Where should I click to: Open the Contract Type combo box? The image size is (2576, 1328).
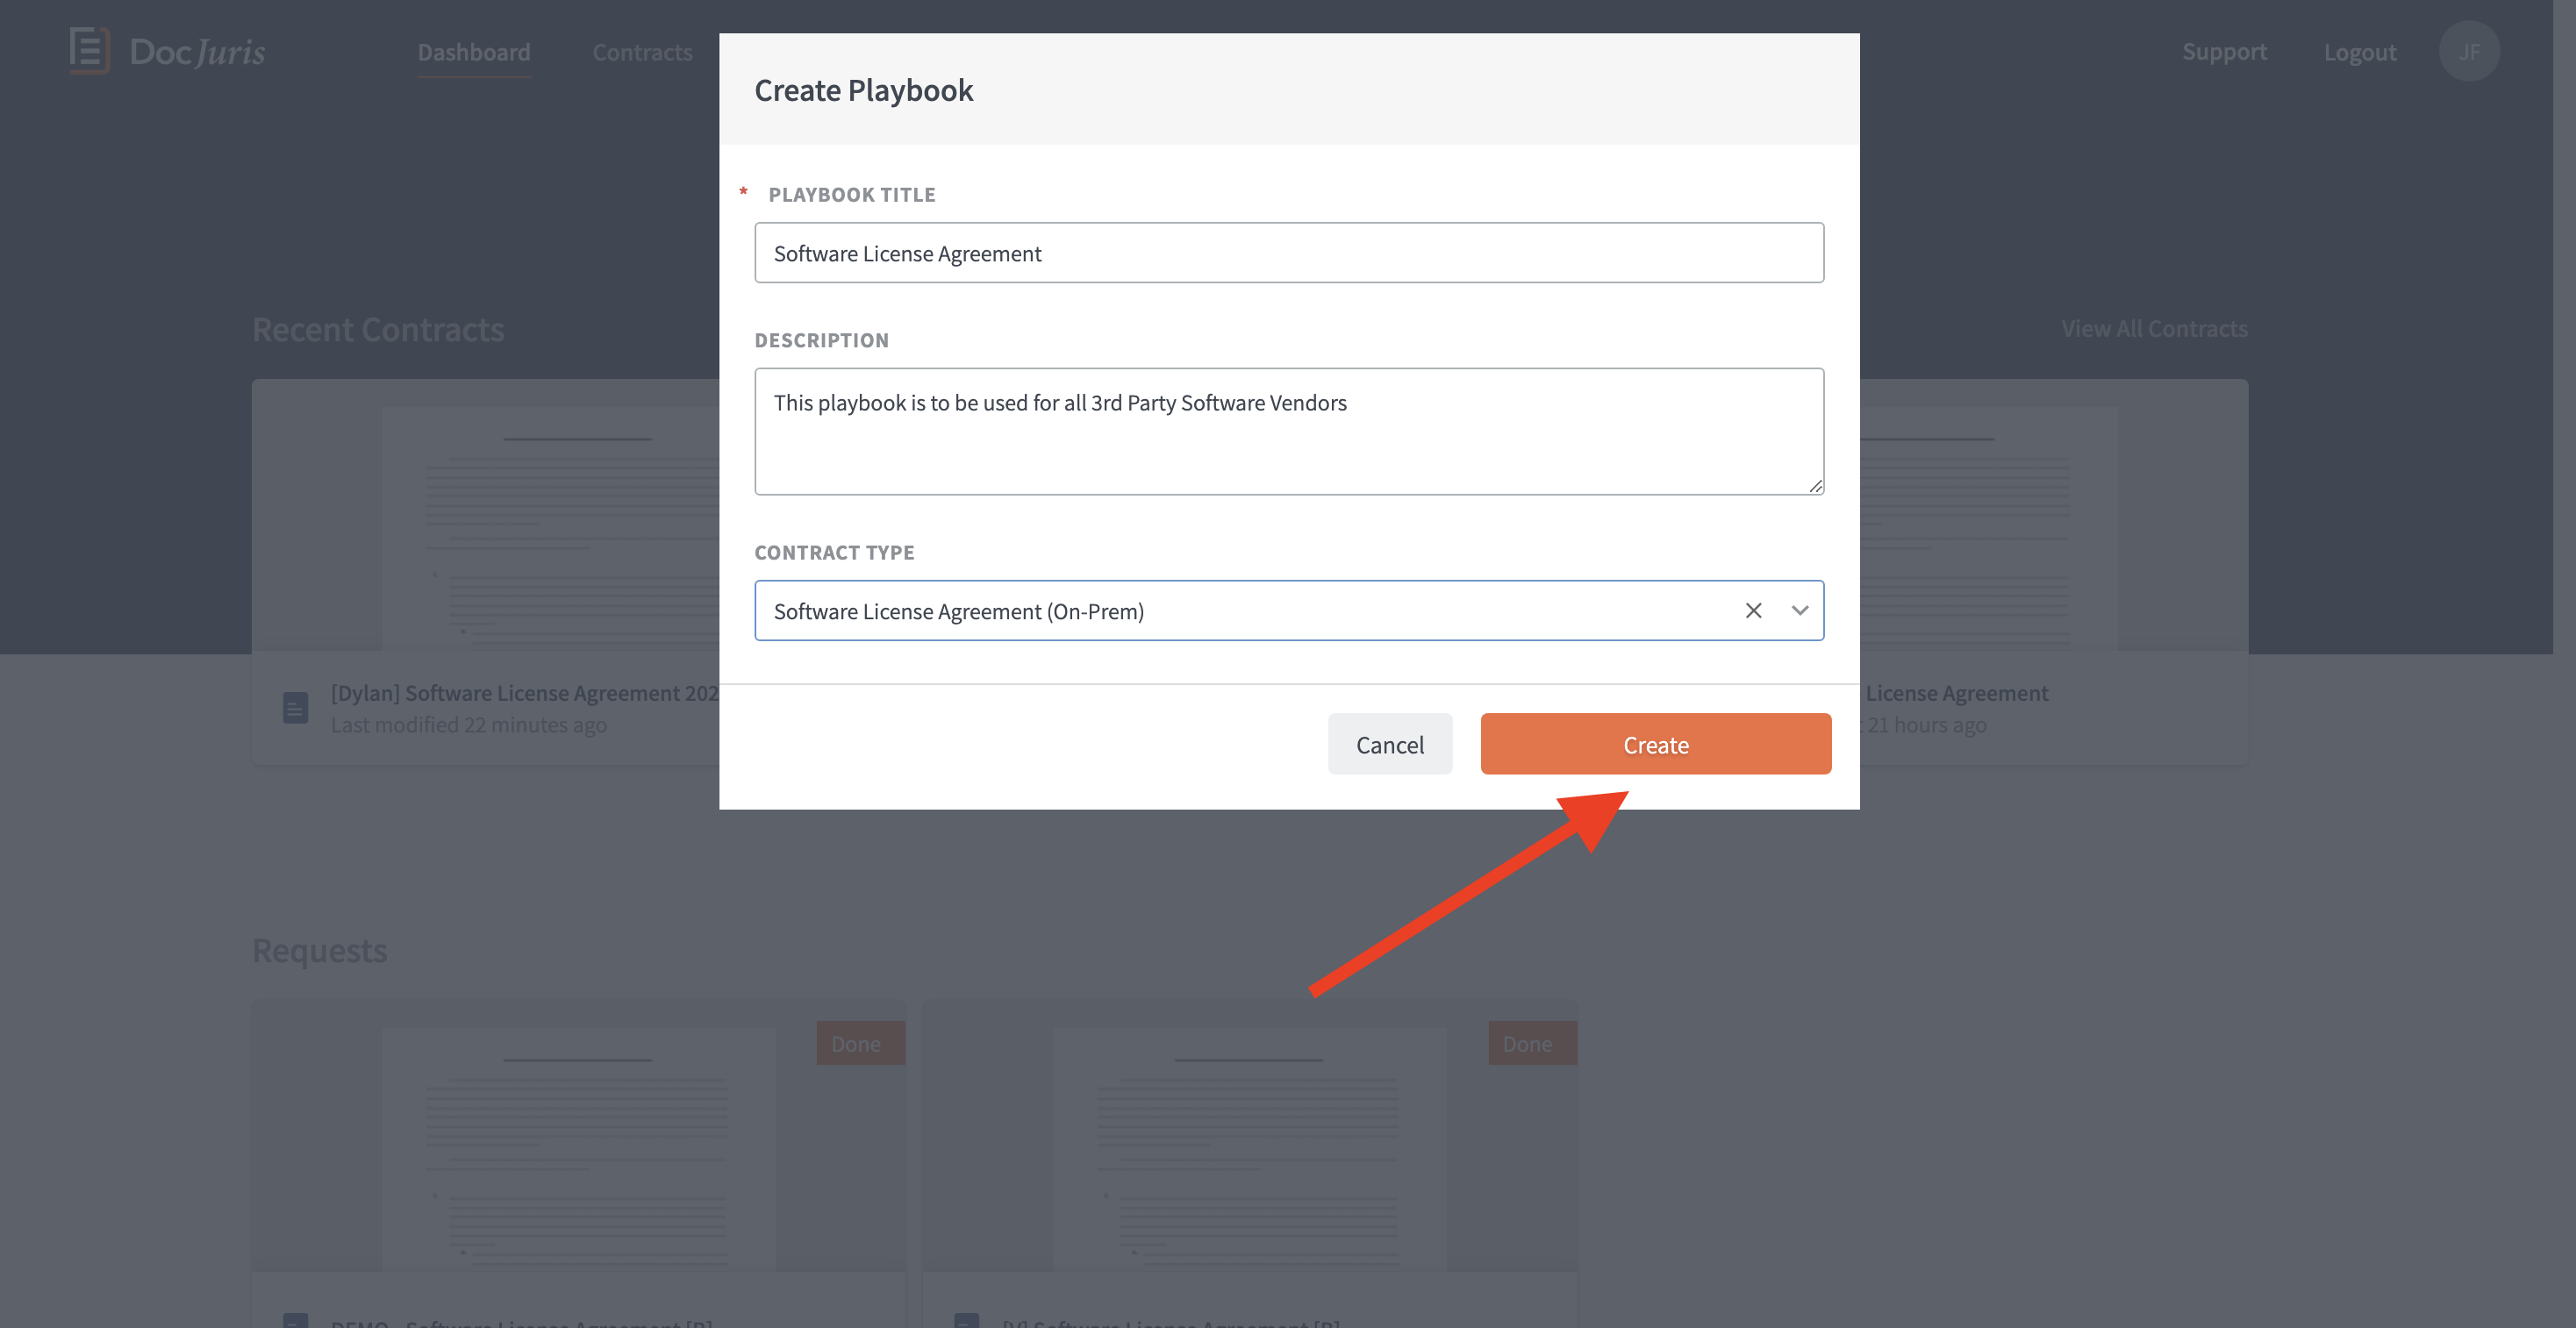(x=1288, y=611)
